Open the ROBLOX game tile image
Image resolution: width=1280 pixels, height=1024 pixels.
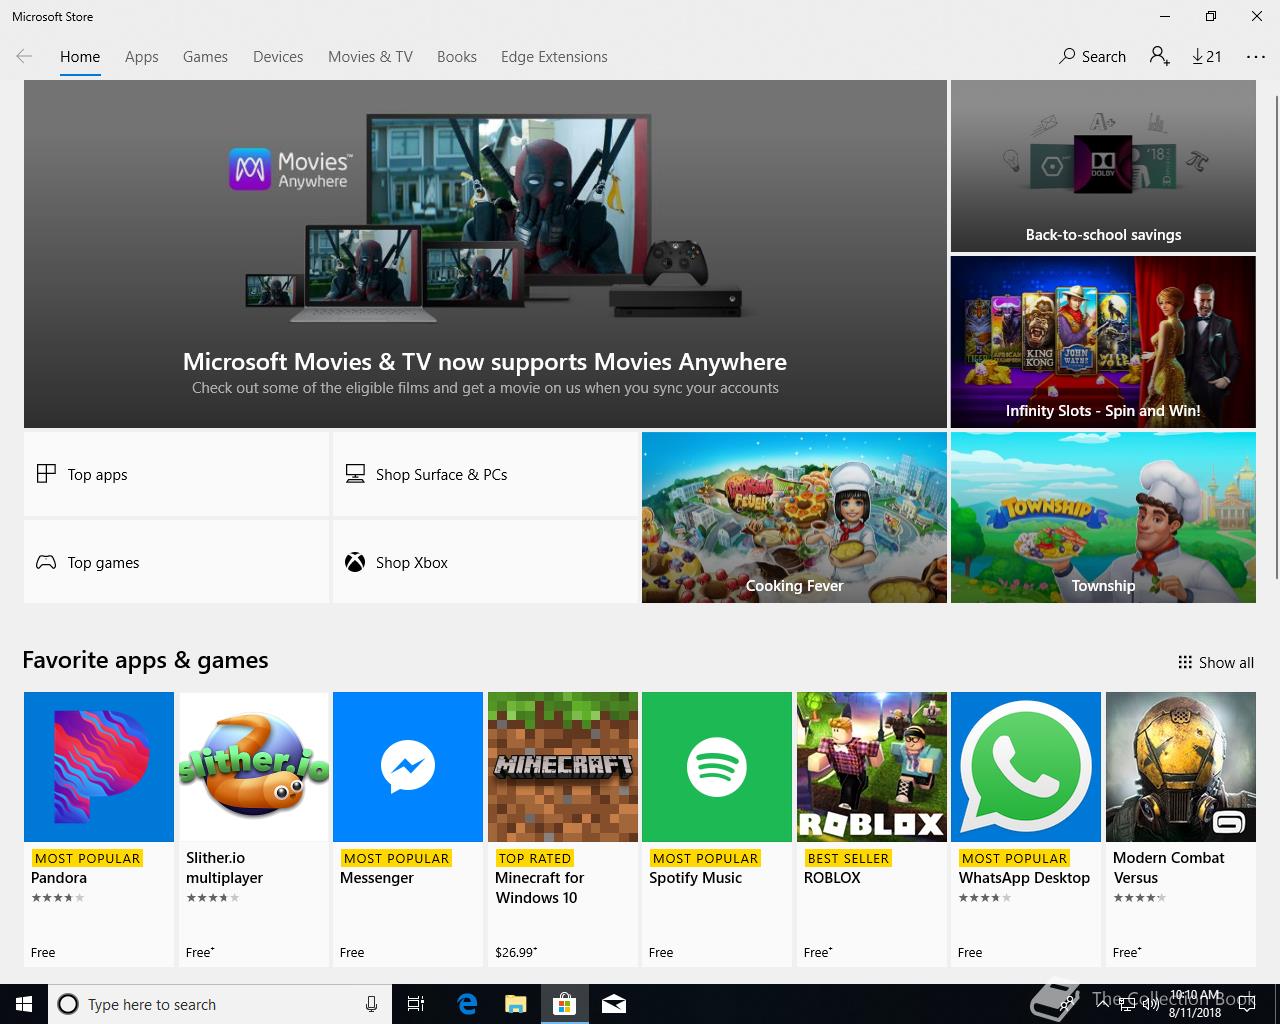pos(872,767)
